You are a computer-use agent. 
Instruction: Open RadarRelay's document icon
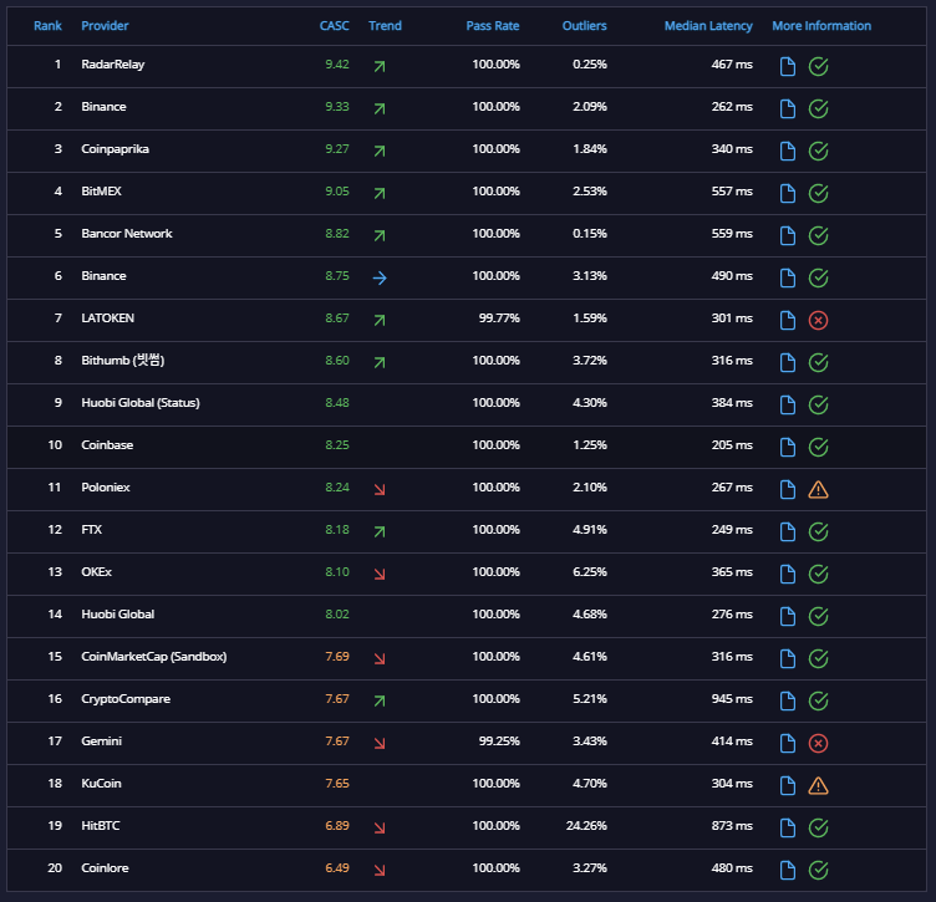[787, 66]
